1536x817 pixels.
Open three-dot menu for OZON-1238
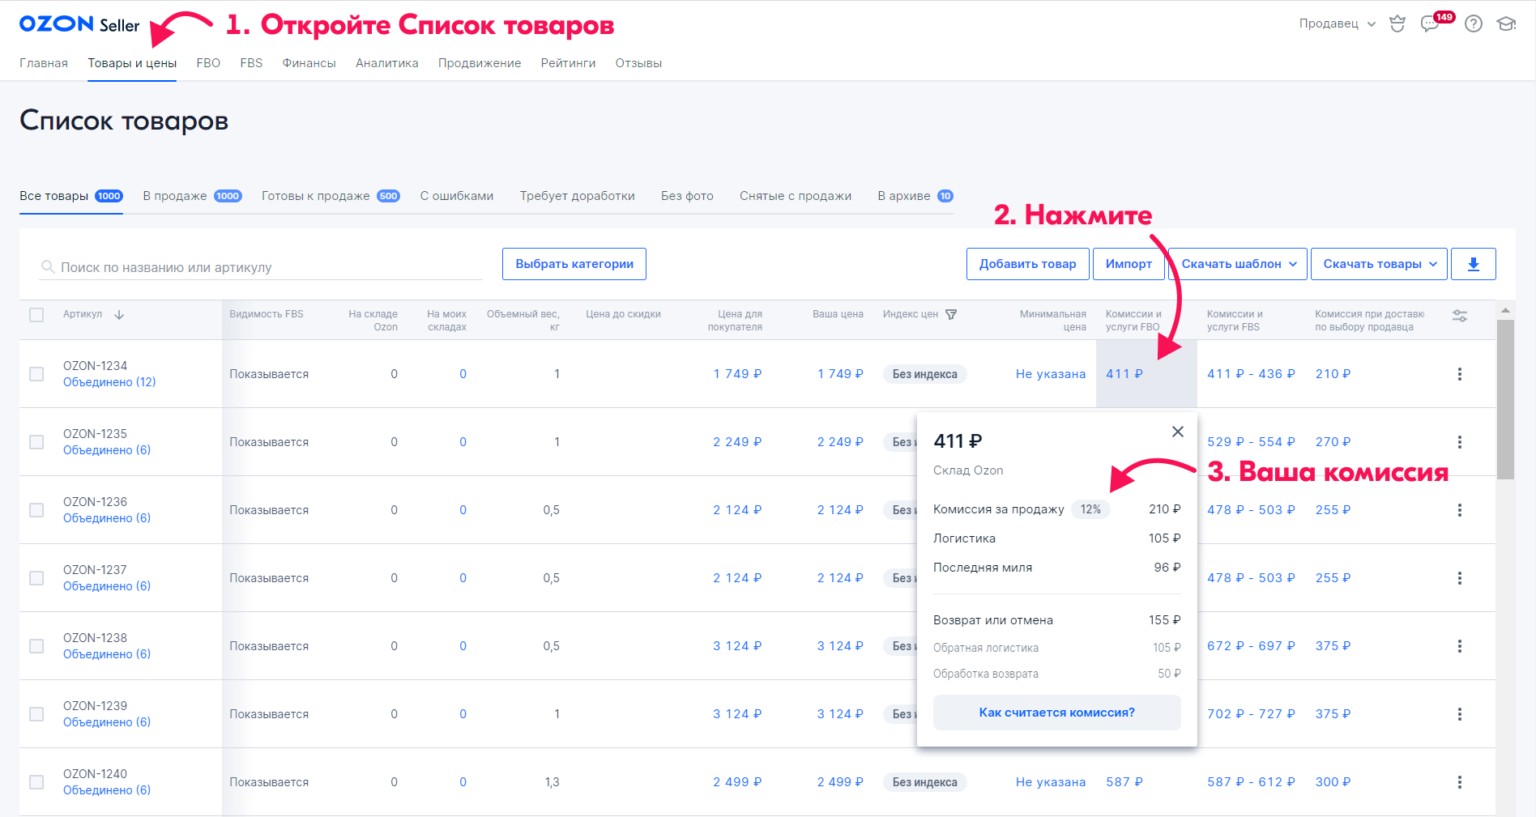(x=1459, y=646)
